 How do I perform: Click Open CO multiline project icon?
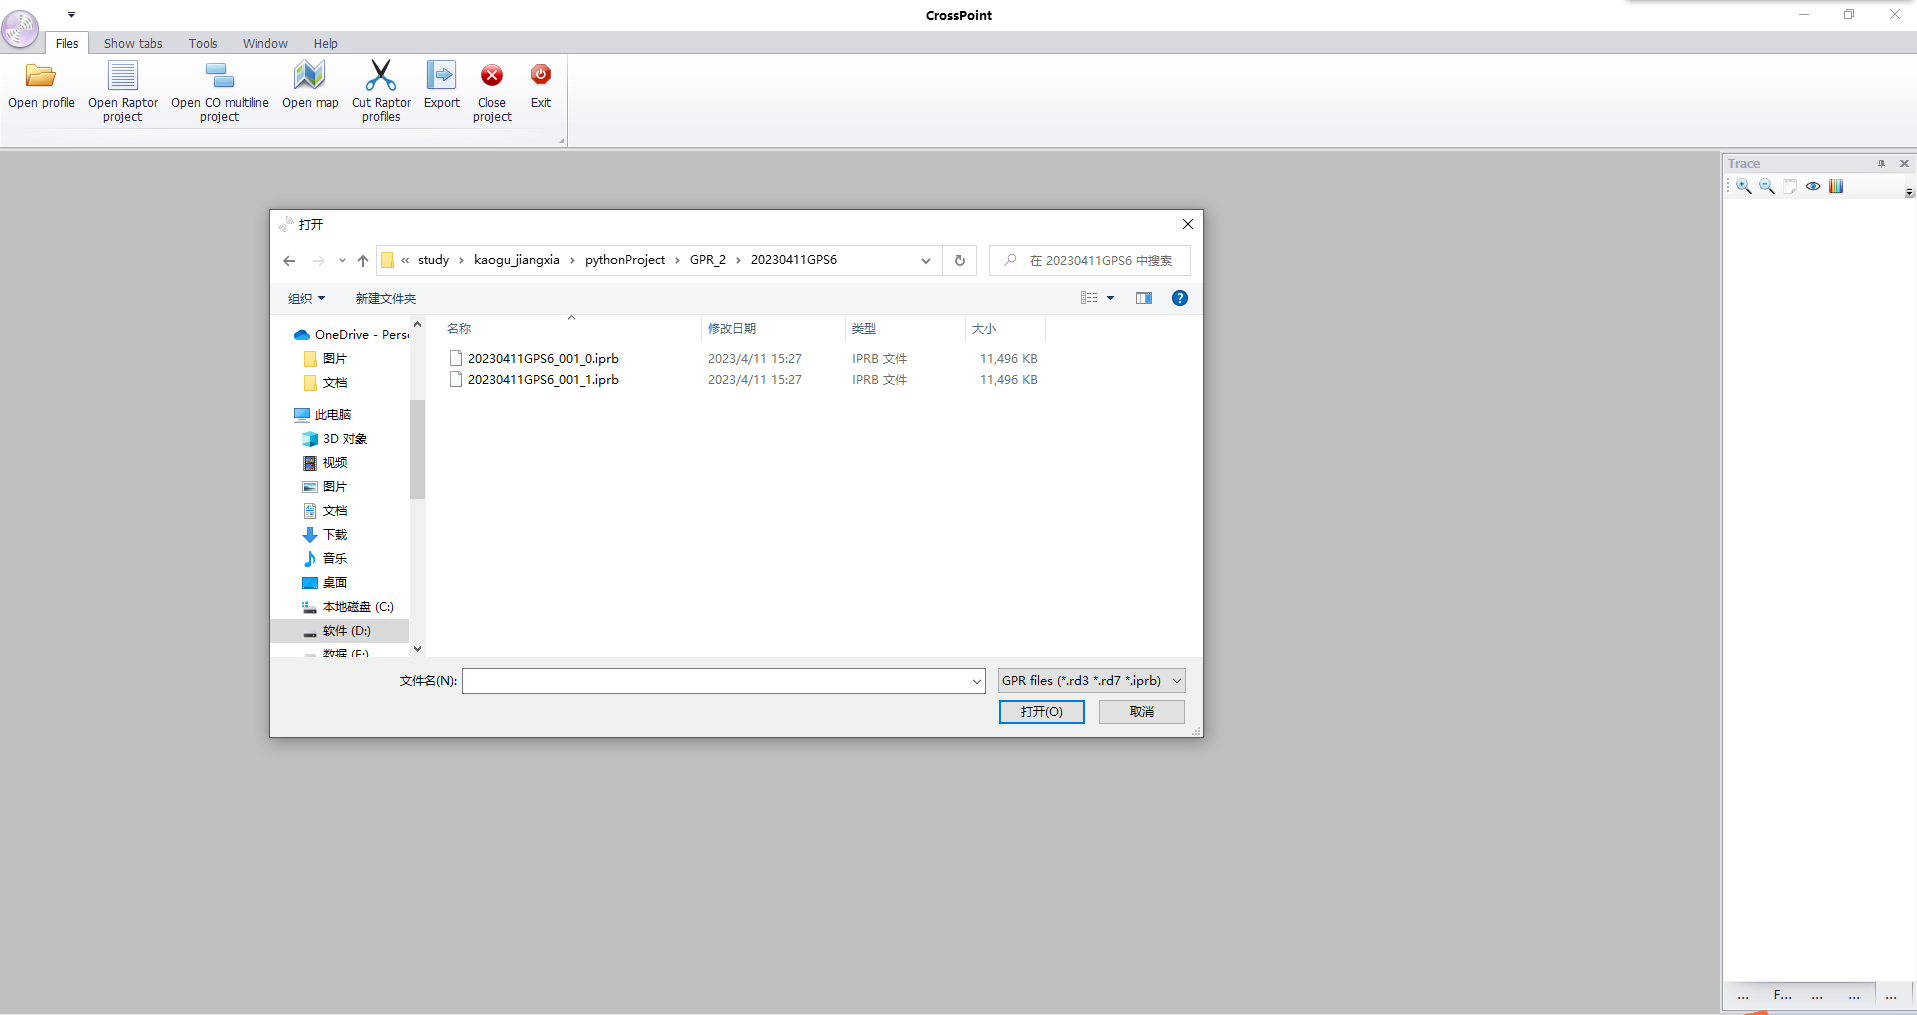[219, 76]
